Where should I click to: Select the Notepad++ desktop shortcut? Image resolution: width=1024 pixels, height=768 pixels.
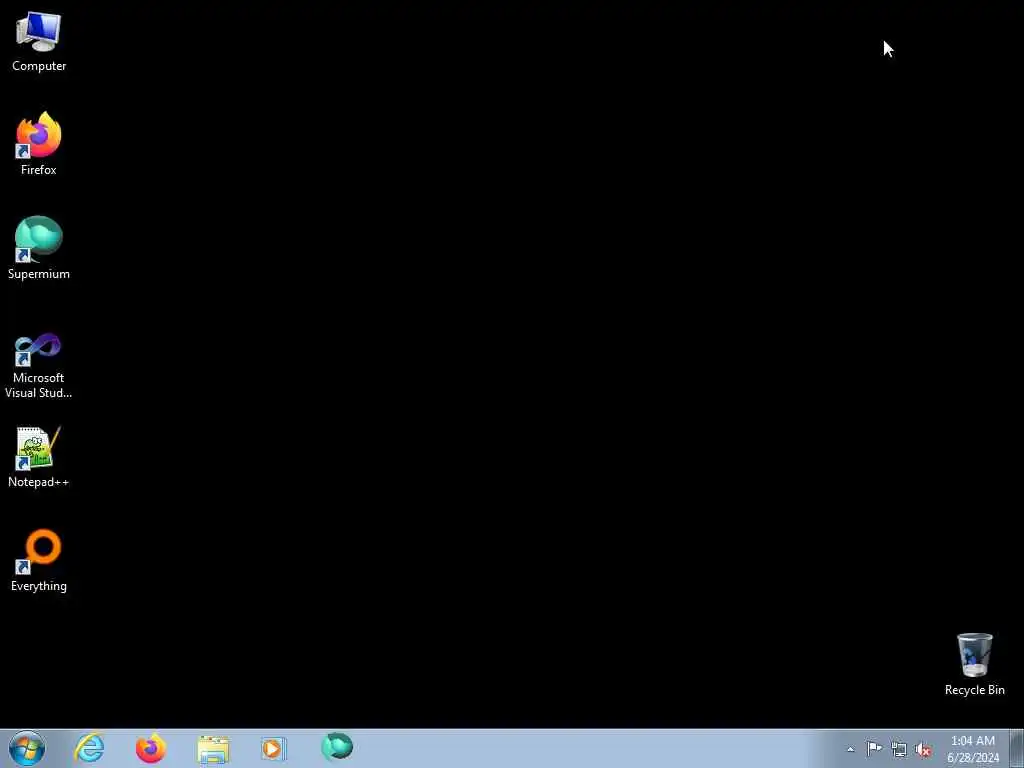pos(39,457)
